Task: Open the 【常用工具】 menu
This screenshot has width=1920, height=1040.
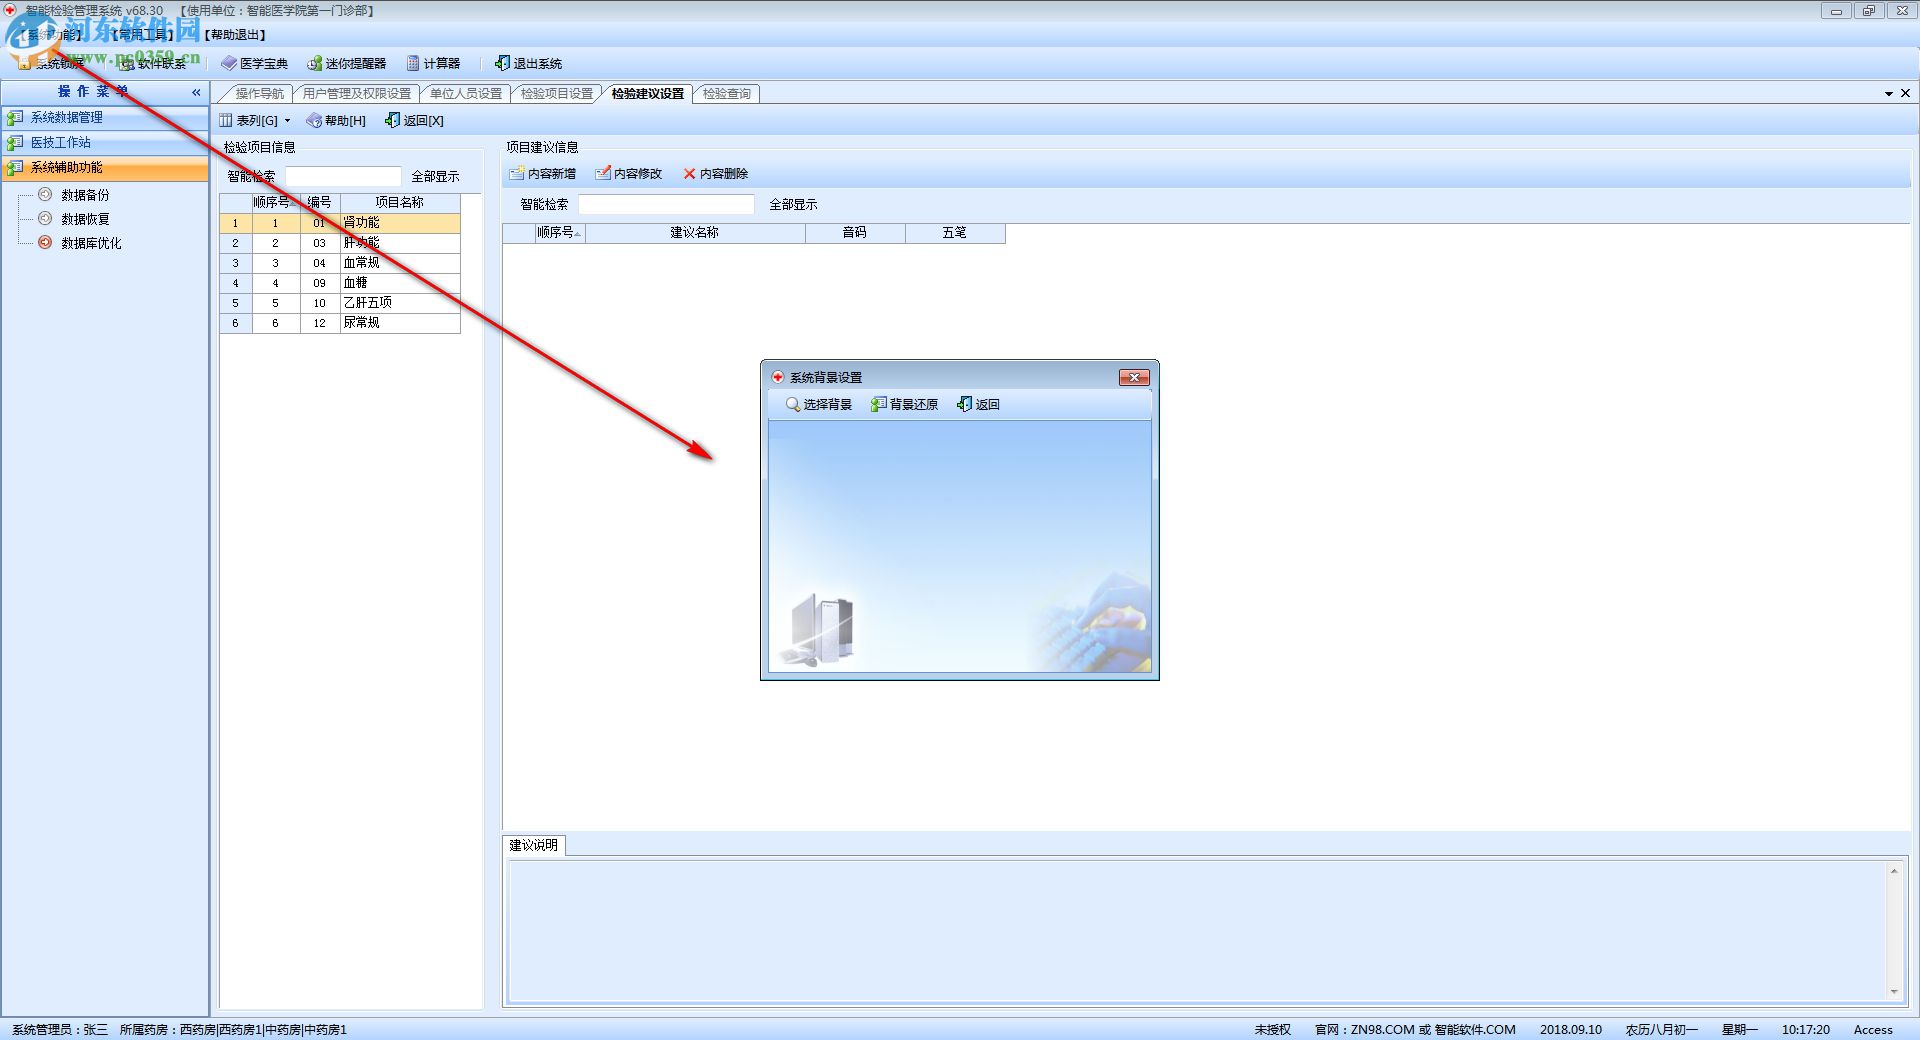Action: pos(143,35)
